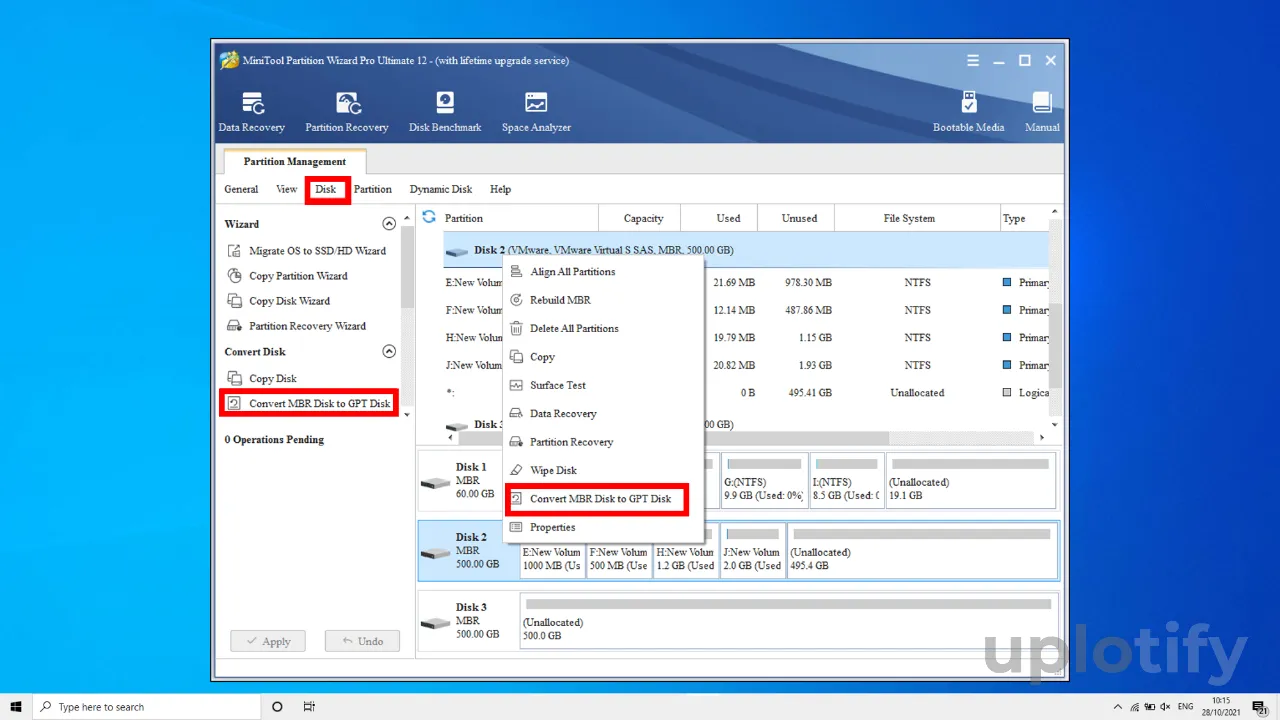Choose Surface Test from context menu
Viewport: 1280px width, 720px height.
(603, 385)
